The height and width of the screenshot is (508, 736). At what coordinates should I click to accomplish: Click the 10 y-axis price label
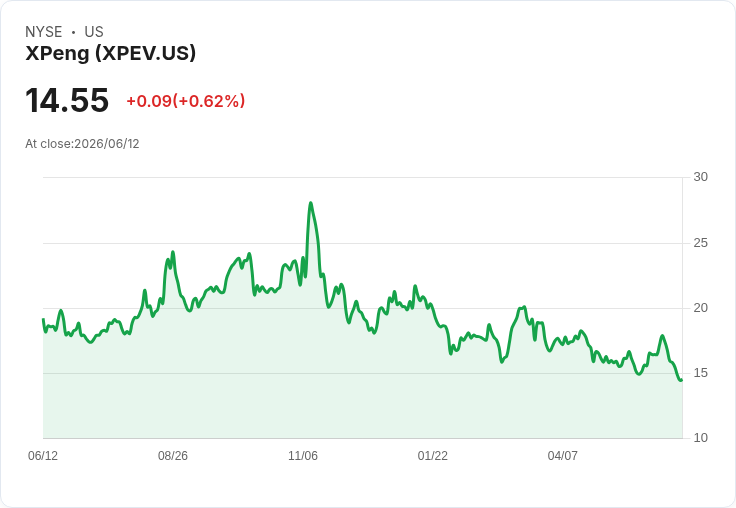(x=701, y=438)
